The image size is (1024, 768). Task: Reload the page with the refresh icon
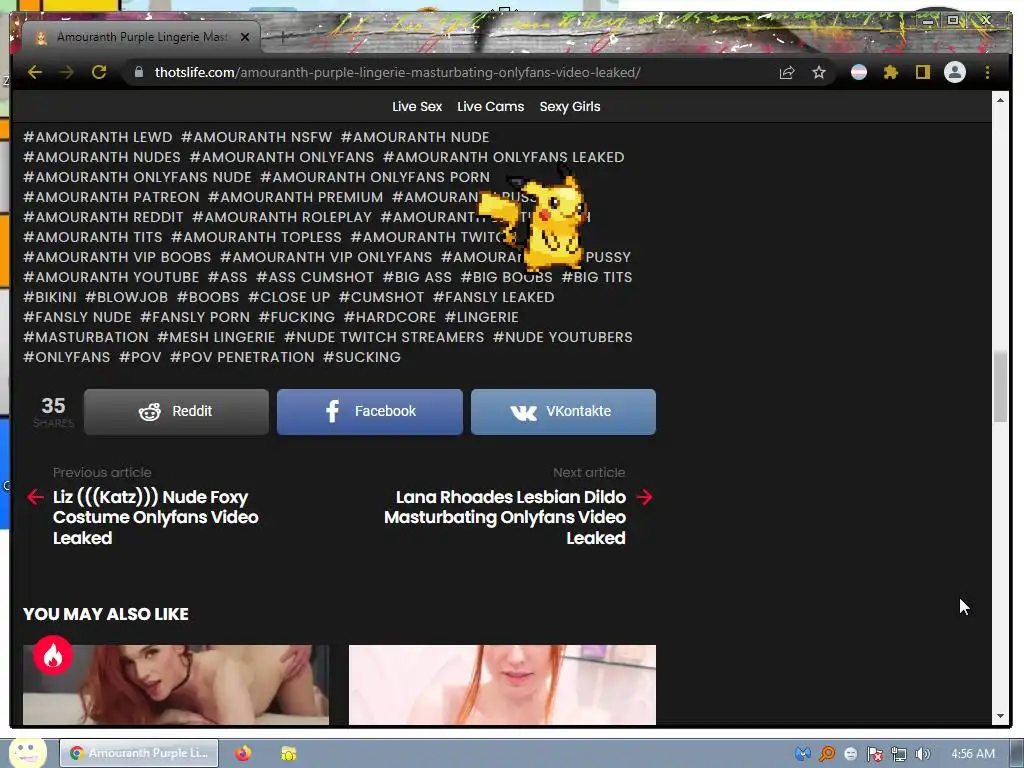(x=99, y=72)
